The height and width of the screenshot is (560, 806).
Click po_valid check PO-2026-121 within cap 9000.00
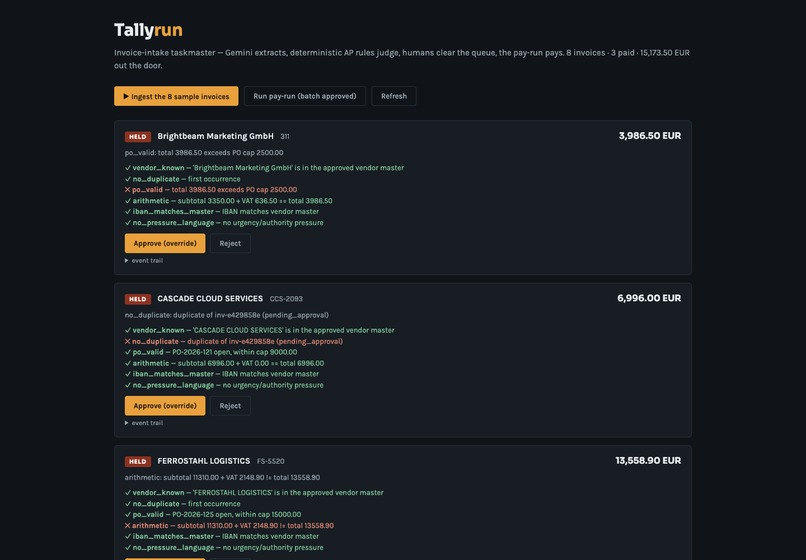[x=211, y=352]
